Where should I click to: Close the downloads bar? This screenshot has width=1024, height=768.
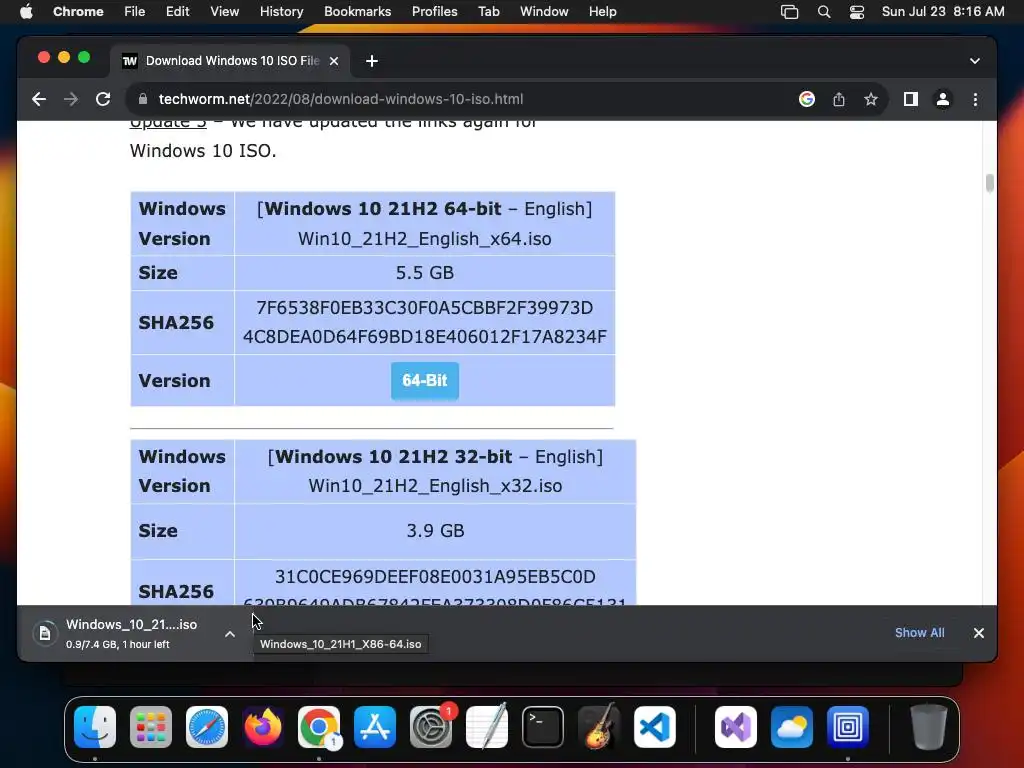(978, 633)
